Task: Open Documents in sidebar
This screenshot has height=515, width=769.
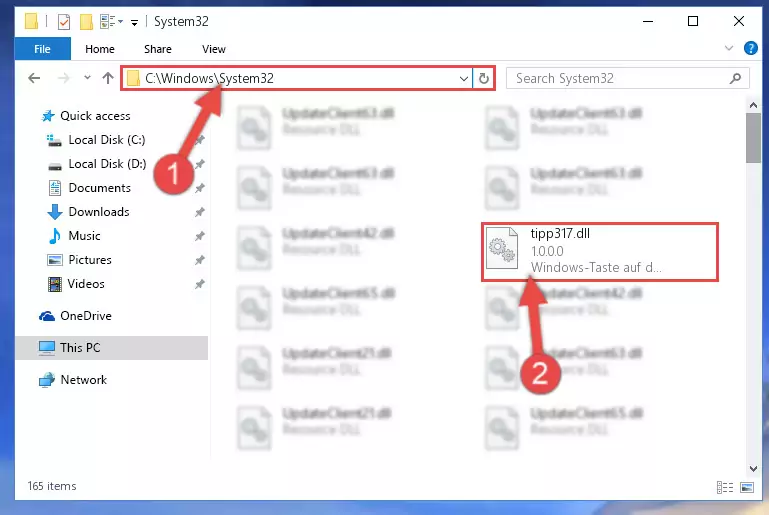Action: 100,188
